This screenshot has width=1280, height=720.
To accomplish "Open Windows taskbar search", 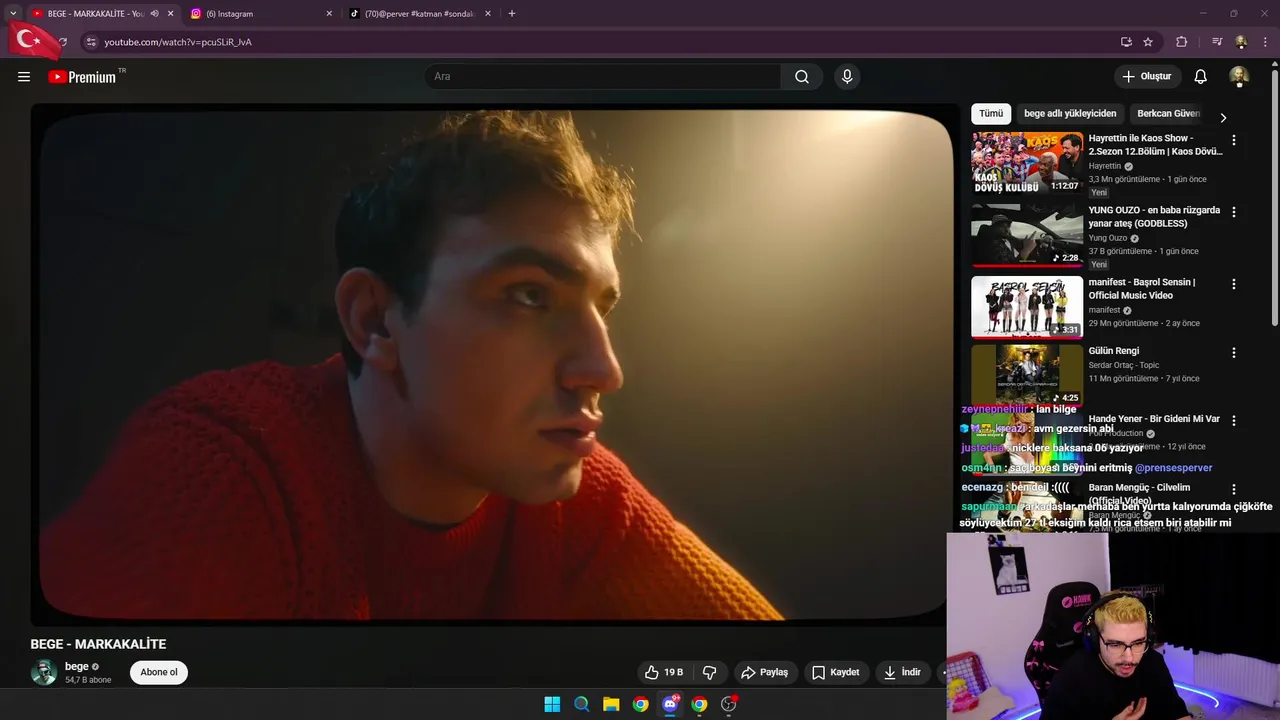I will 581,704.
